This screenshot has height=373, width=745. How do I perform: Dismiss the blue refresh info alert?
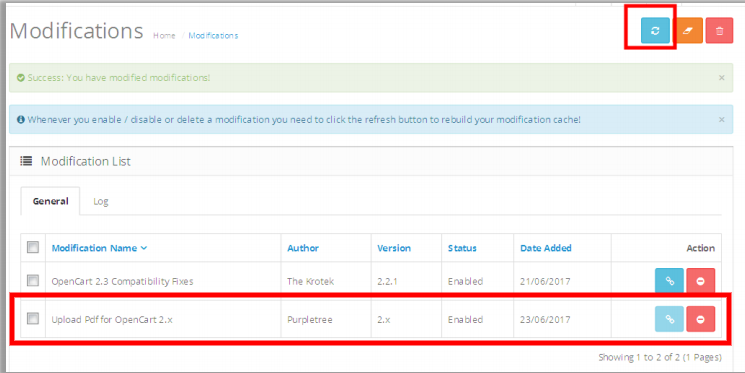722,119
